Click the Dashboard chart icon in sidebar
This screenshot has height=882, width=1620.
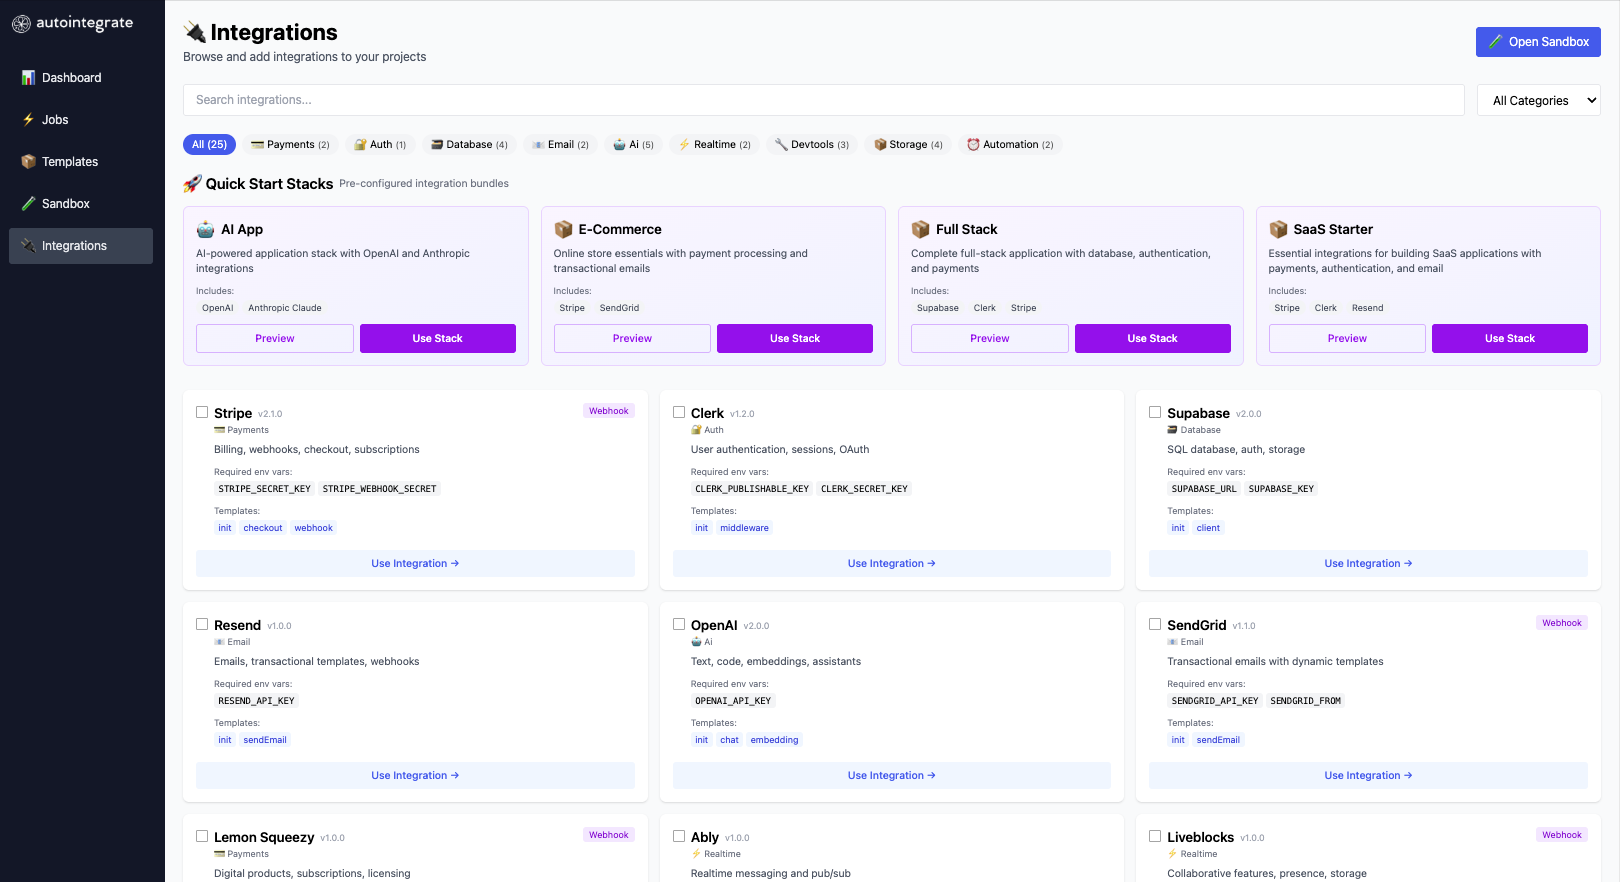point(28,78)
